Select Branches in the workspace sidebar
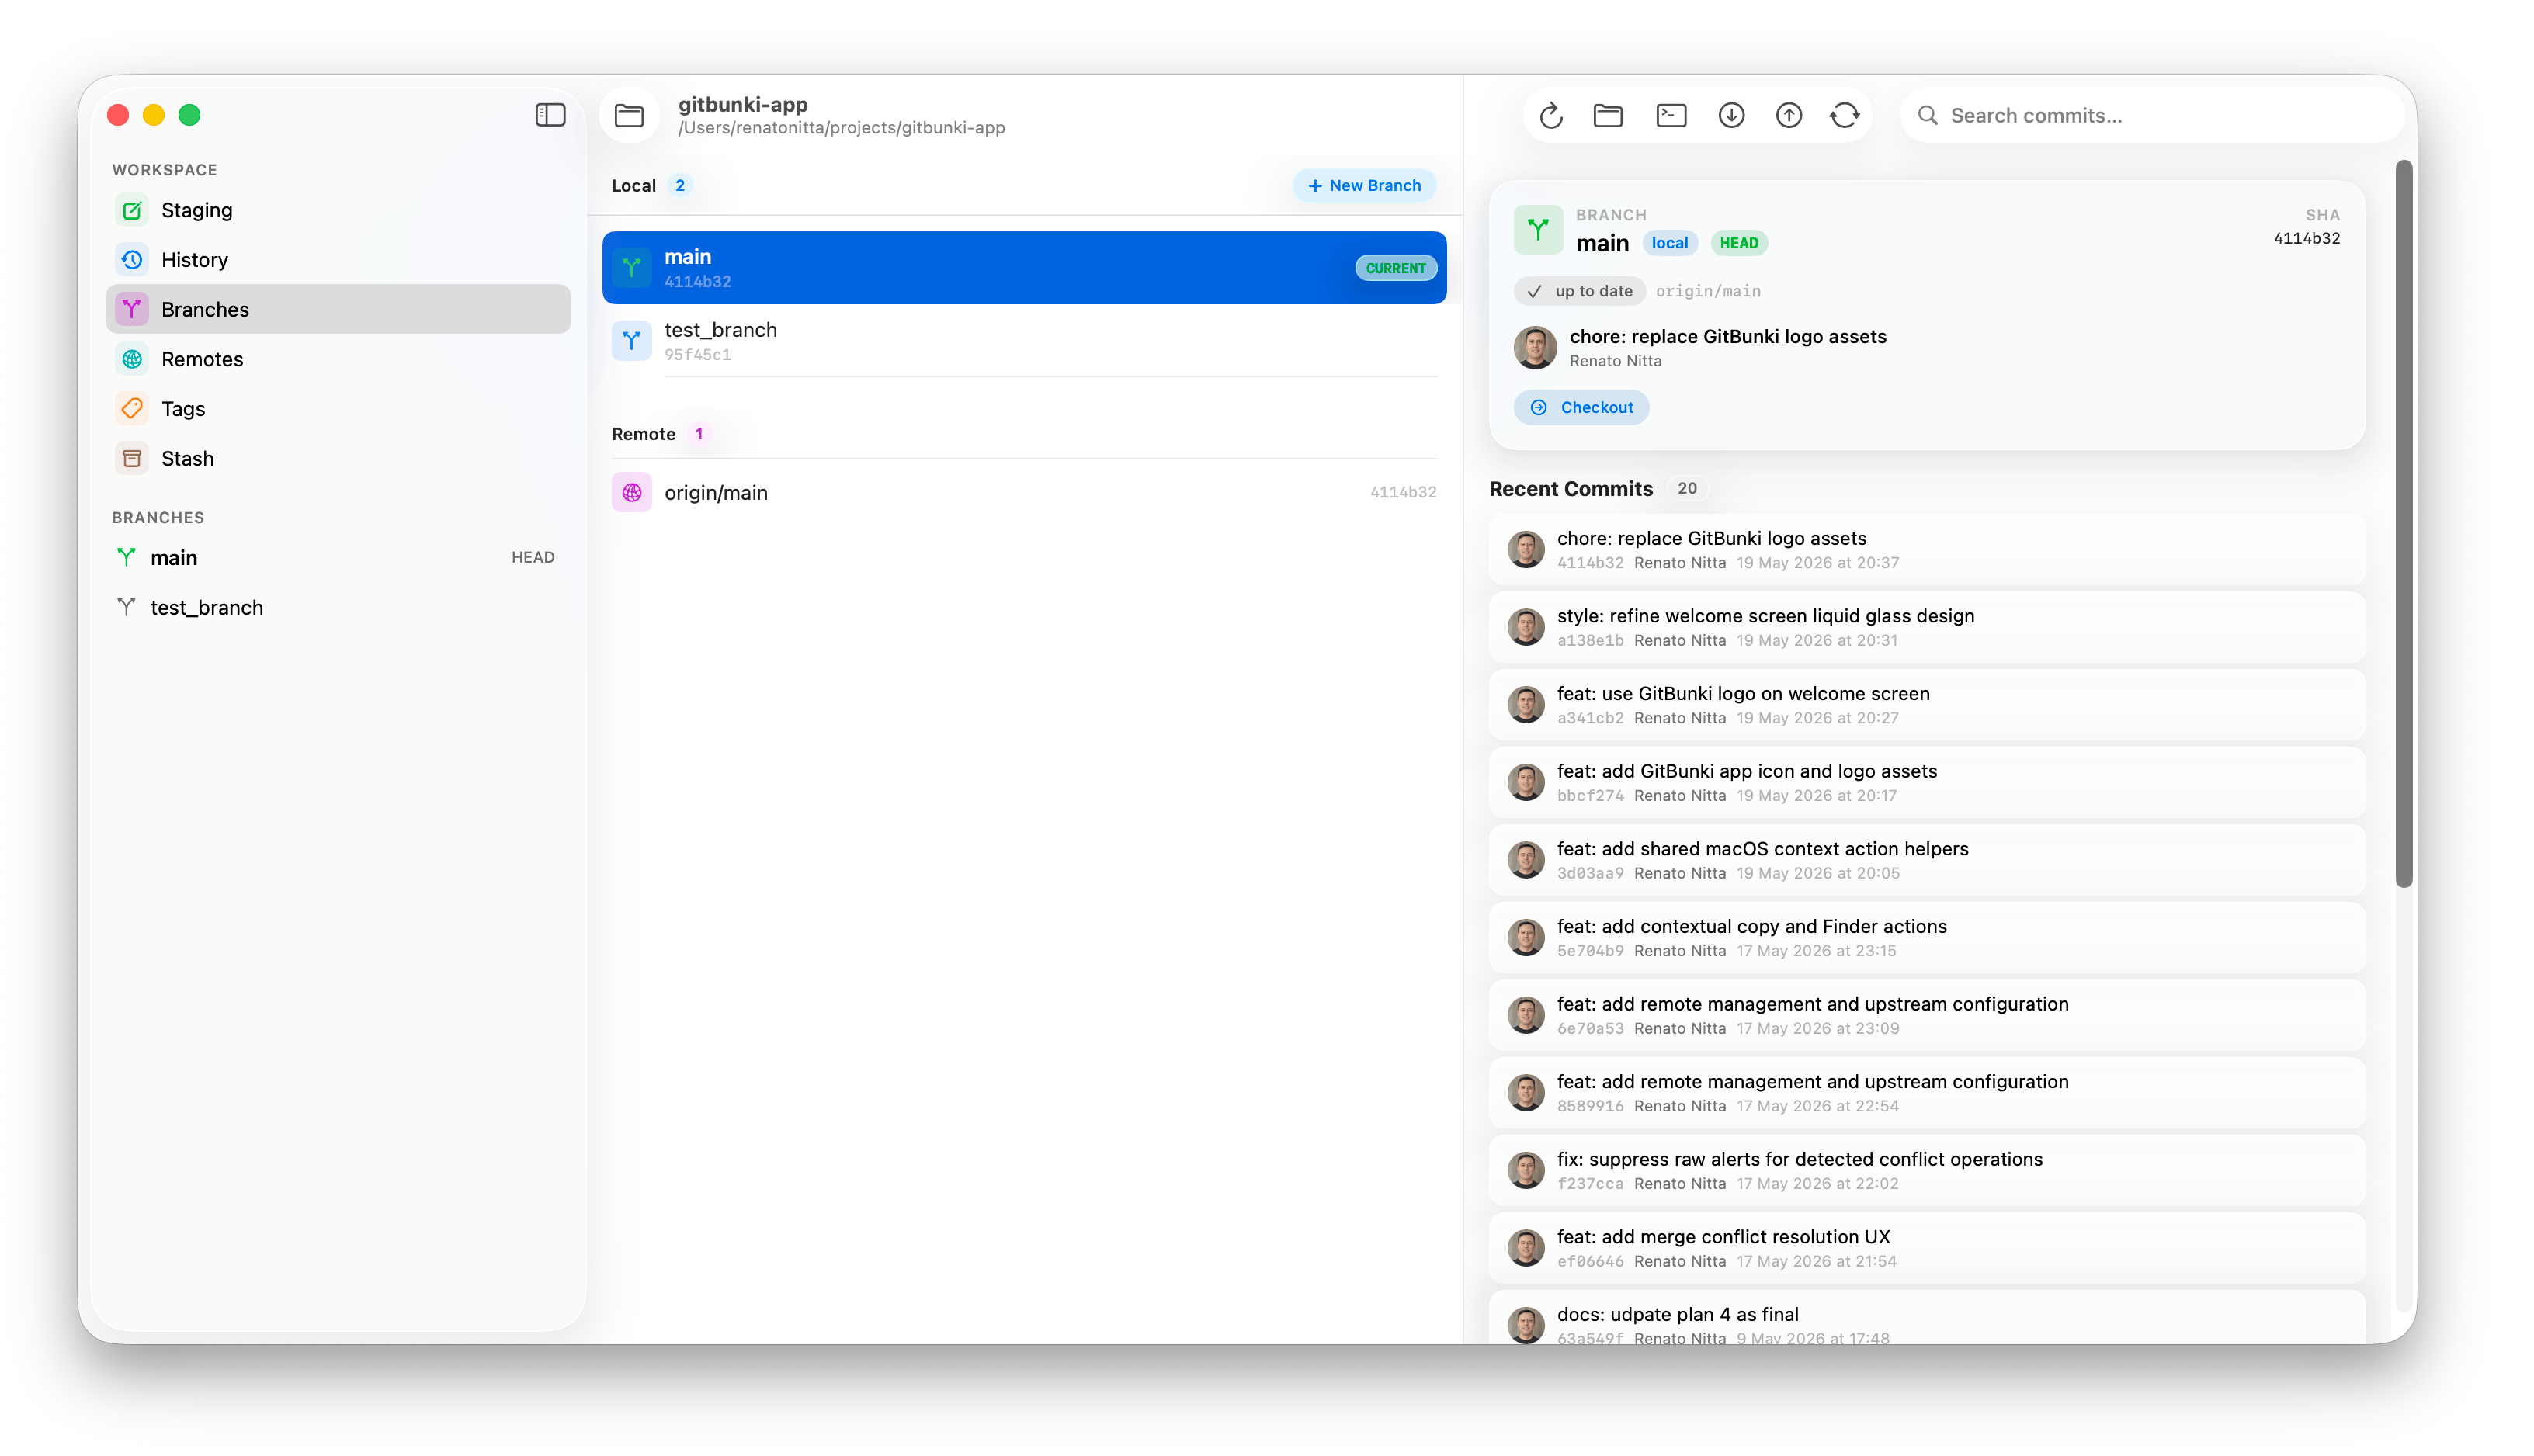The height and width of the screenshot is (1456, 2534). click(x=338, y=309)
